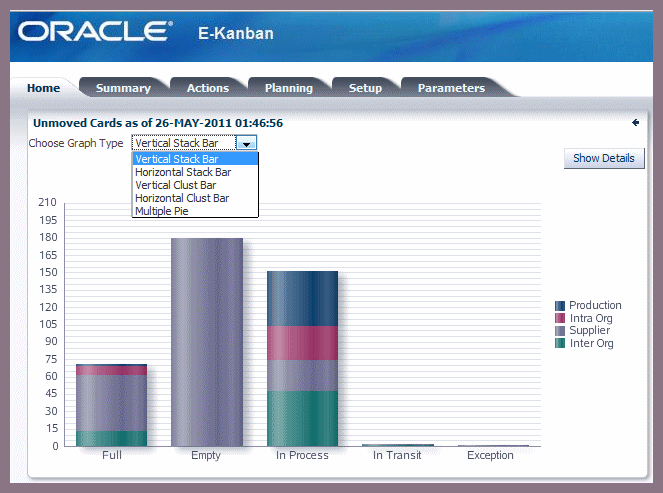The height and width of the screenshot is (493, 663).
Task: Open the Actions tab
Action: 208,88
